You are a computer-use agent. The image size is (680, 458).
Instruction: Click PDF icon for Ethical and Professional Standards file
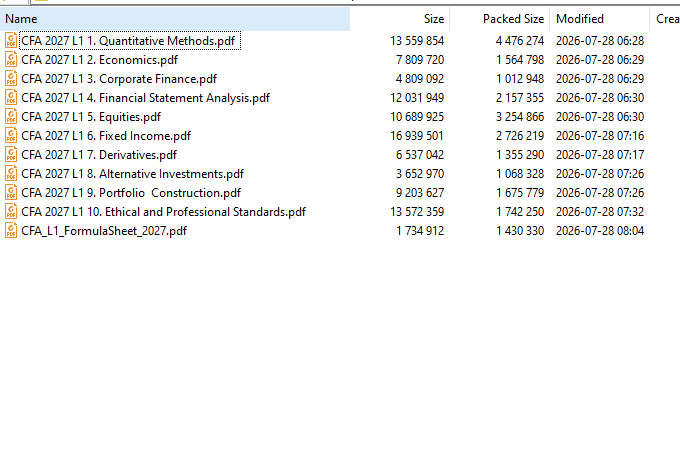point(11,212)
